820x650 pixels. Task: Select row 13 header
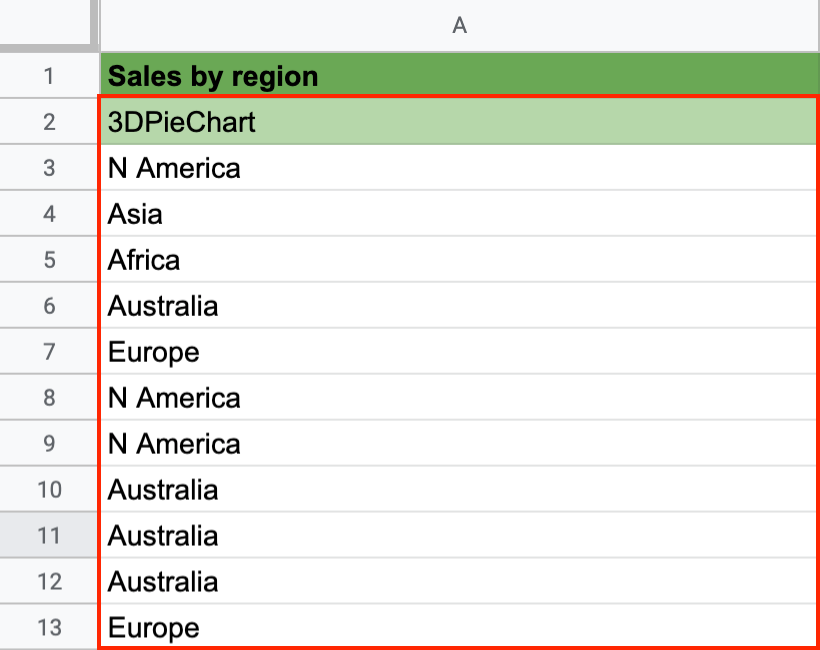click(49, 627)
